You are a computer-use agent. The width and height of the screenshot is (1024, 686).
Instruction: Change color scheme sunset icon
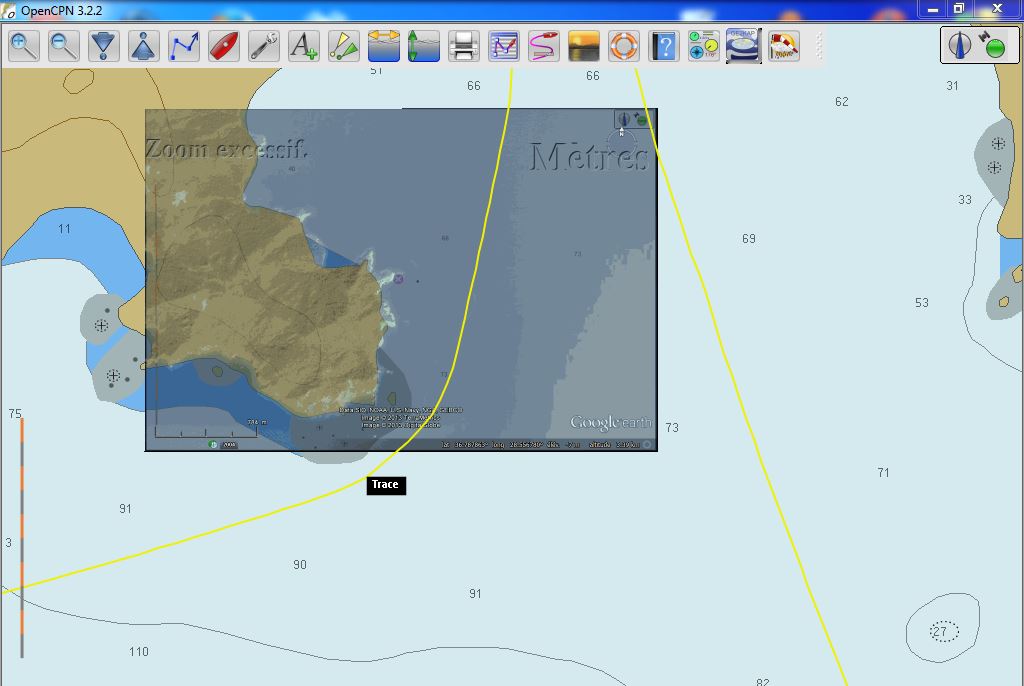tap(584, 46)
